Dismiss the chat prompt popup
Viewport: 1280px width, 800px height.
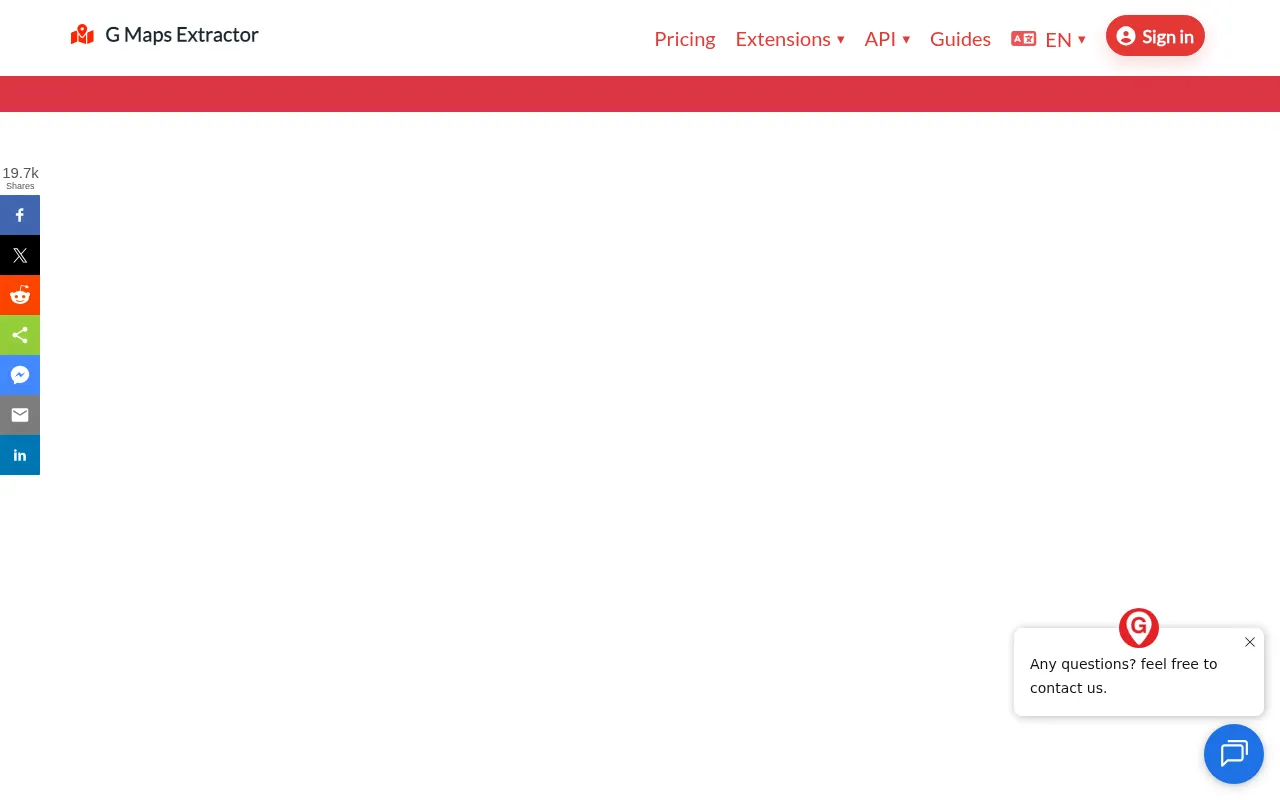(x=1250, y=642)
